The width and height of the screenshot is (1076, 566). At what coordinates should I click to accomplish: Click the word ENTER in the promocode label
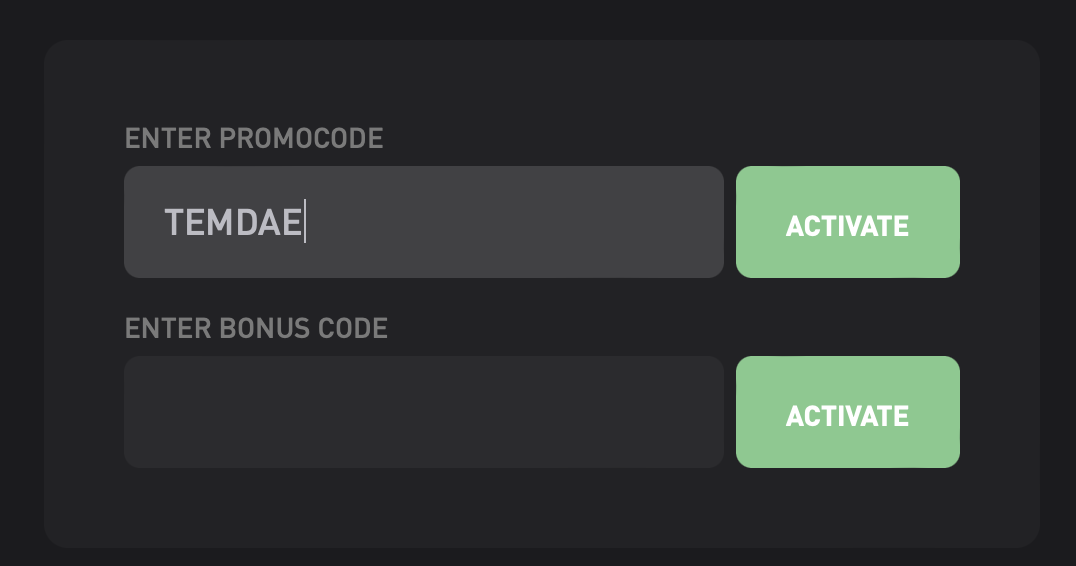coord(167,138)
